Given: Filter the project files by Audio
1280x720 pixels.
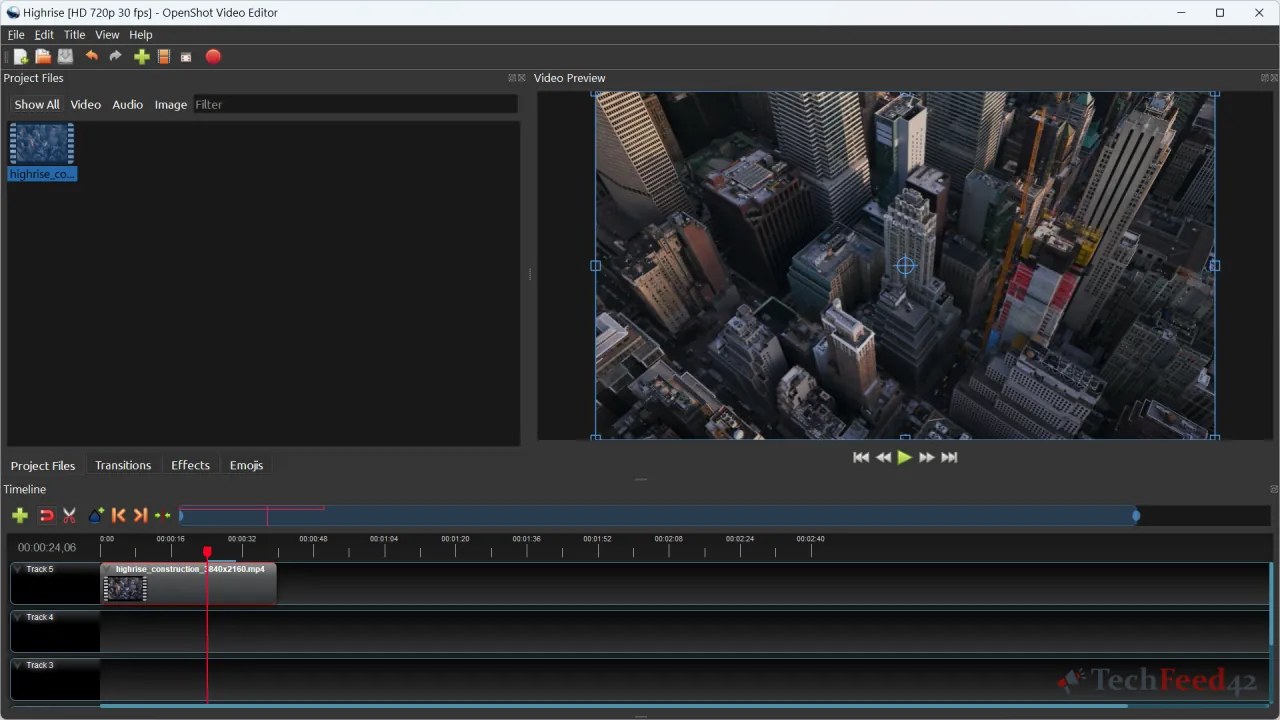Looking at the screenshot, I should [x=128, y=104].
